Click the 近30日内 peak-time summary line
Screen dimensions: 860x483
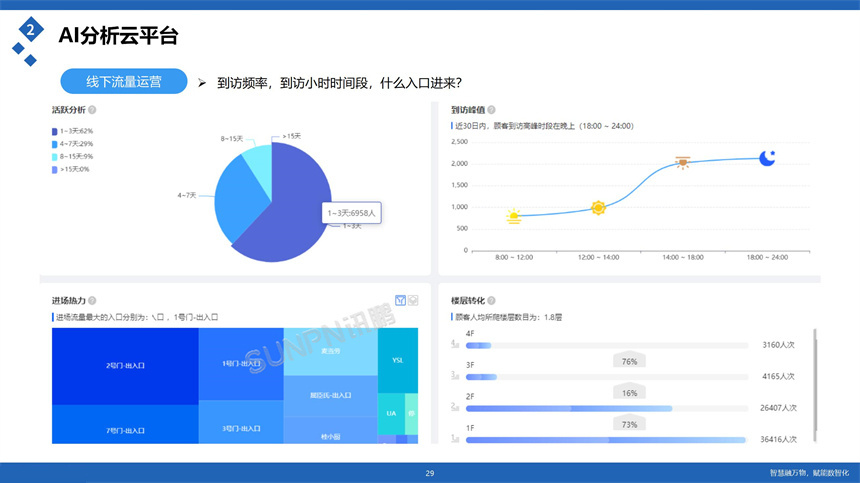pyautogui.click(x=544, y=126)
